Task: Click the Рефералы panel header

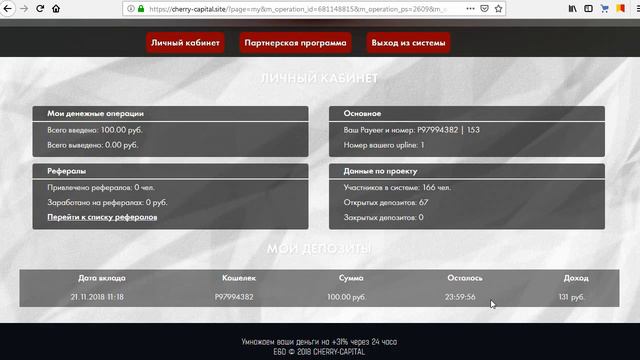Action: [171, 171]
